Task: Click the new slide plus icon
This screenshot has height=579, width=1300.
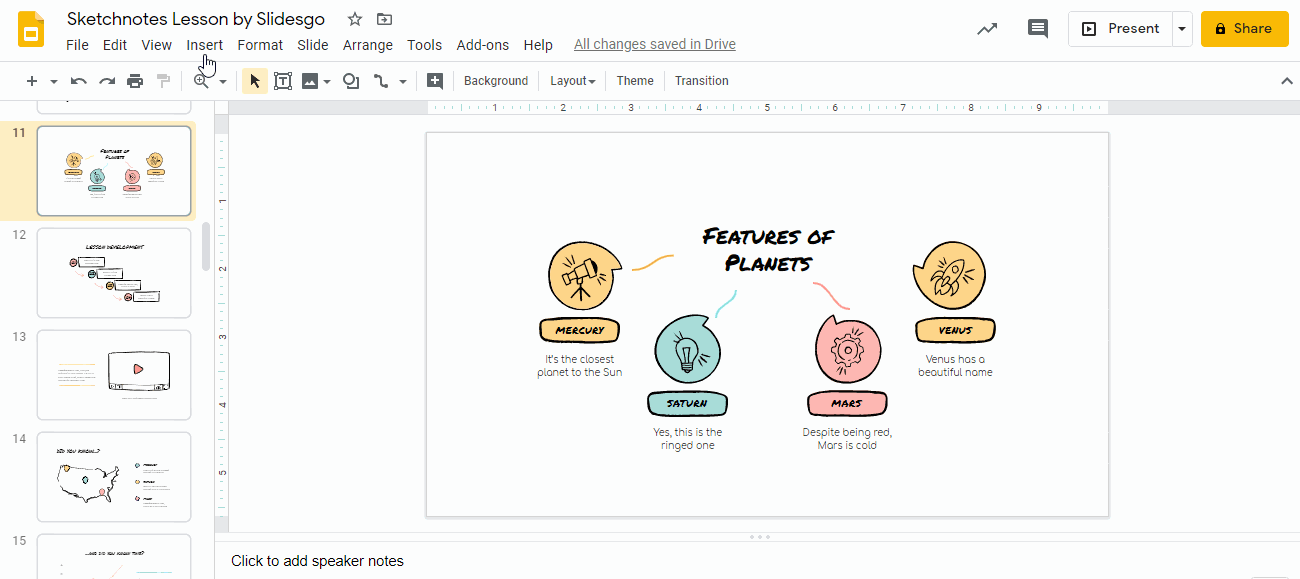Action: tap(32, 81)
